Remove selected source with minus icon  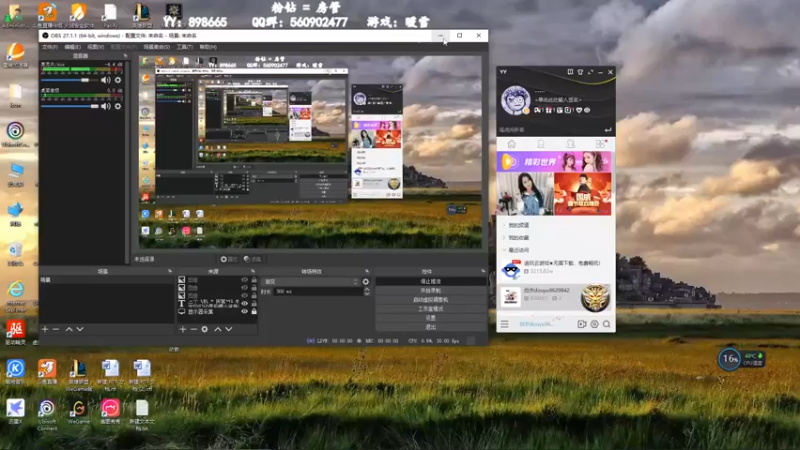(x=193, y=329)
